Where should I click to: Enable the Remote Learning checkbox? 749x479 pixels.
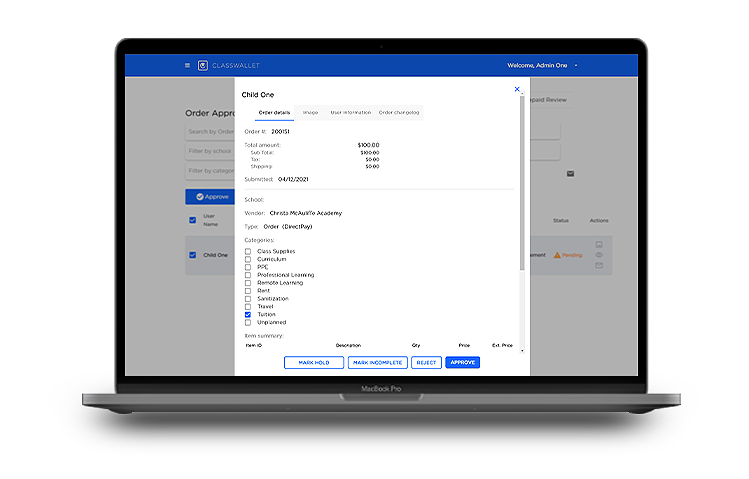click(248, 283)
